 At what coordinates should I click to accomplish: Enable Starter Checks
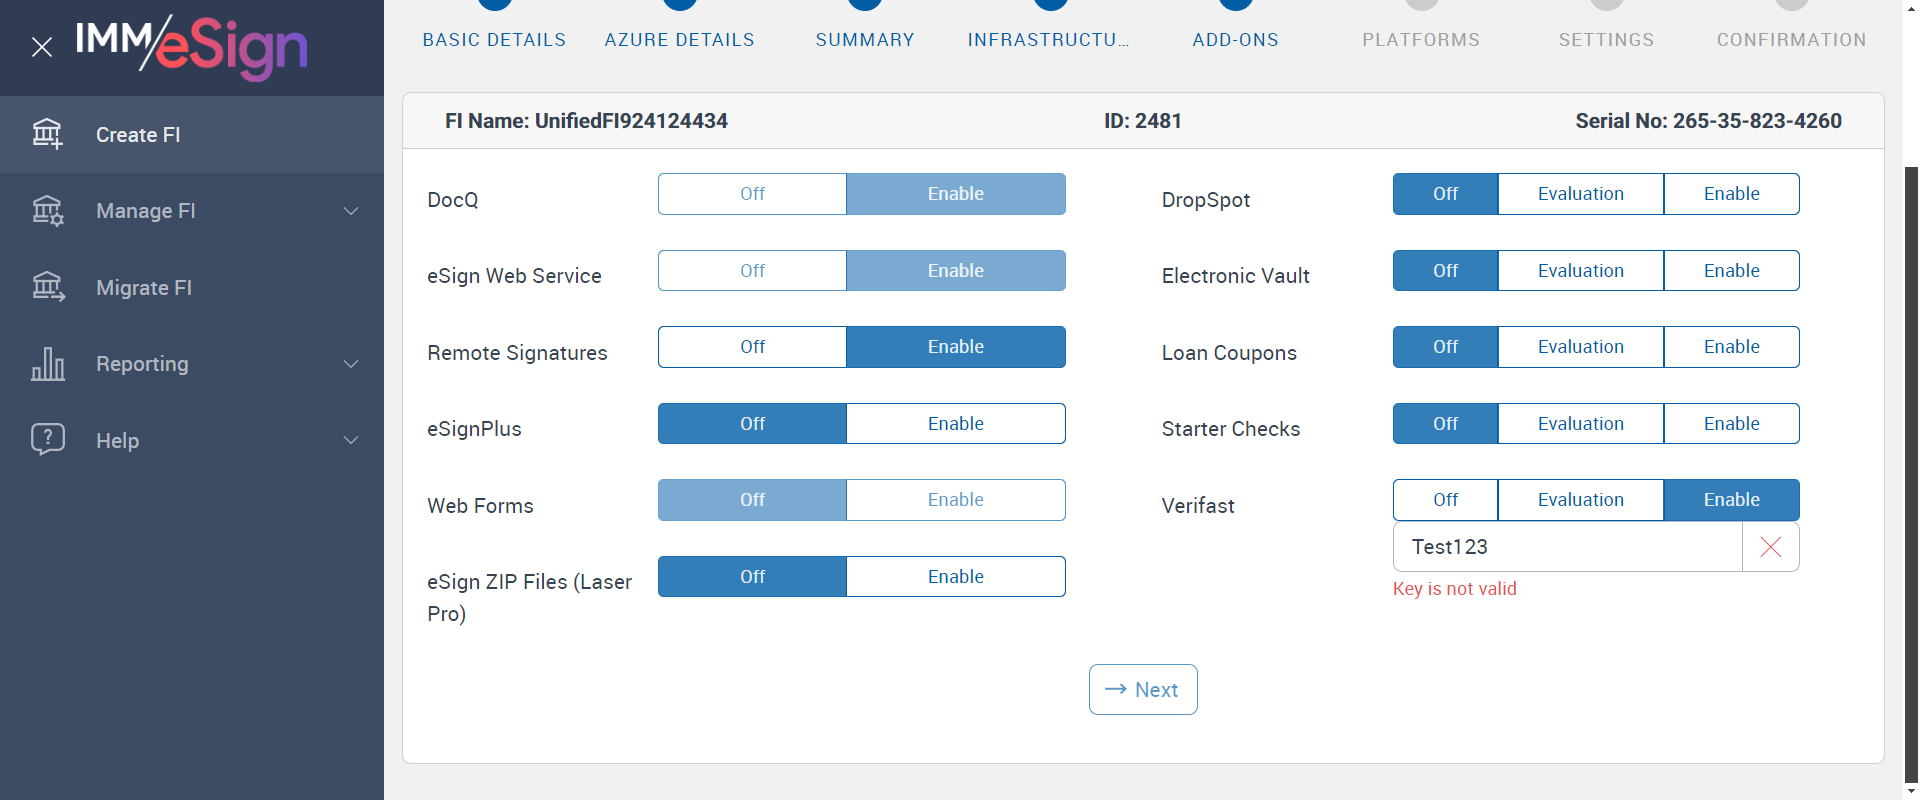[x=1732, y=424]
